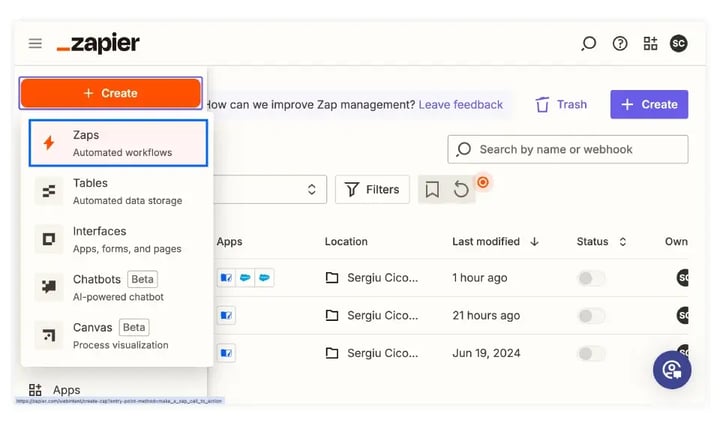Click the Location column header
The height and width of the screenshot is (426, 720).
click(346, 241)
